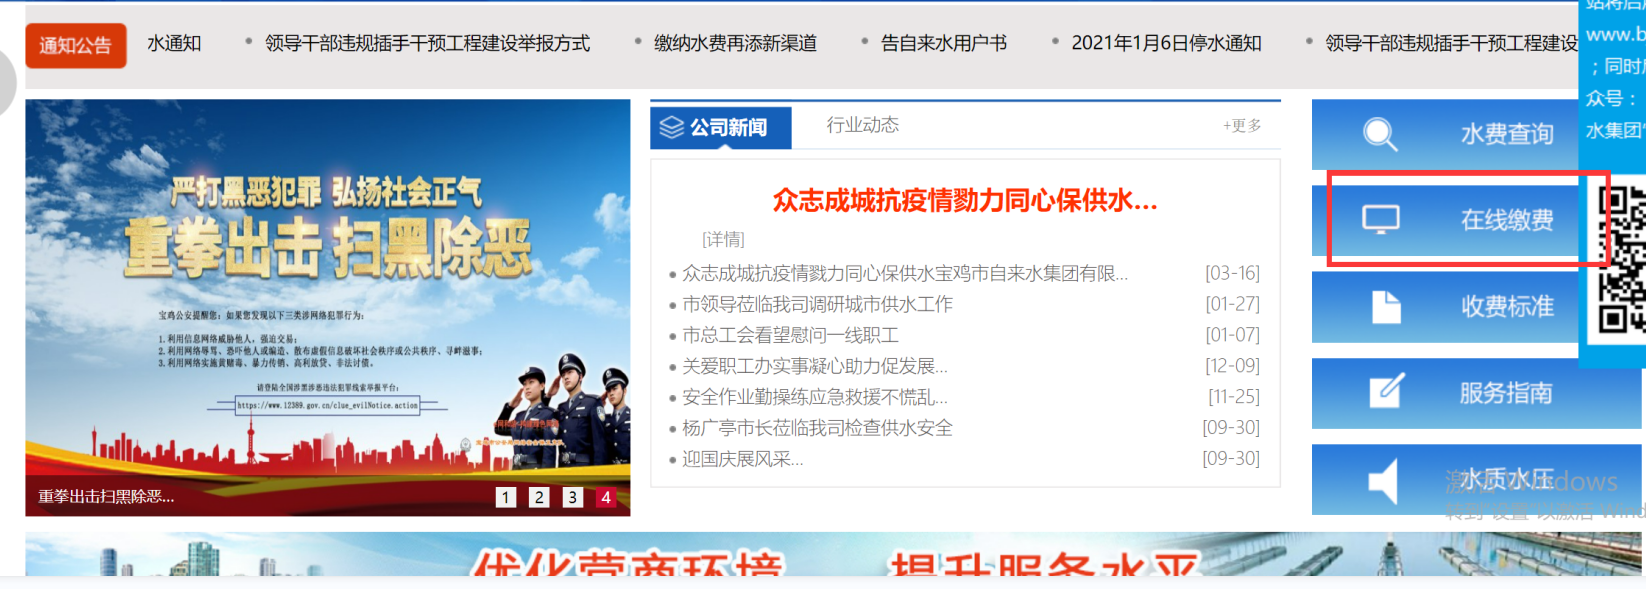Image resolution: width=1646 pixels, height=589 pixels.
Task: Click the [详情] link
Action: coord(723,239)
